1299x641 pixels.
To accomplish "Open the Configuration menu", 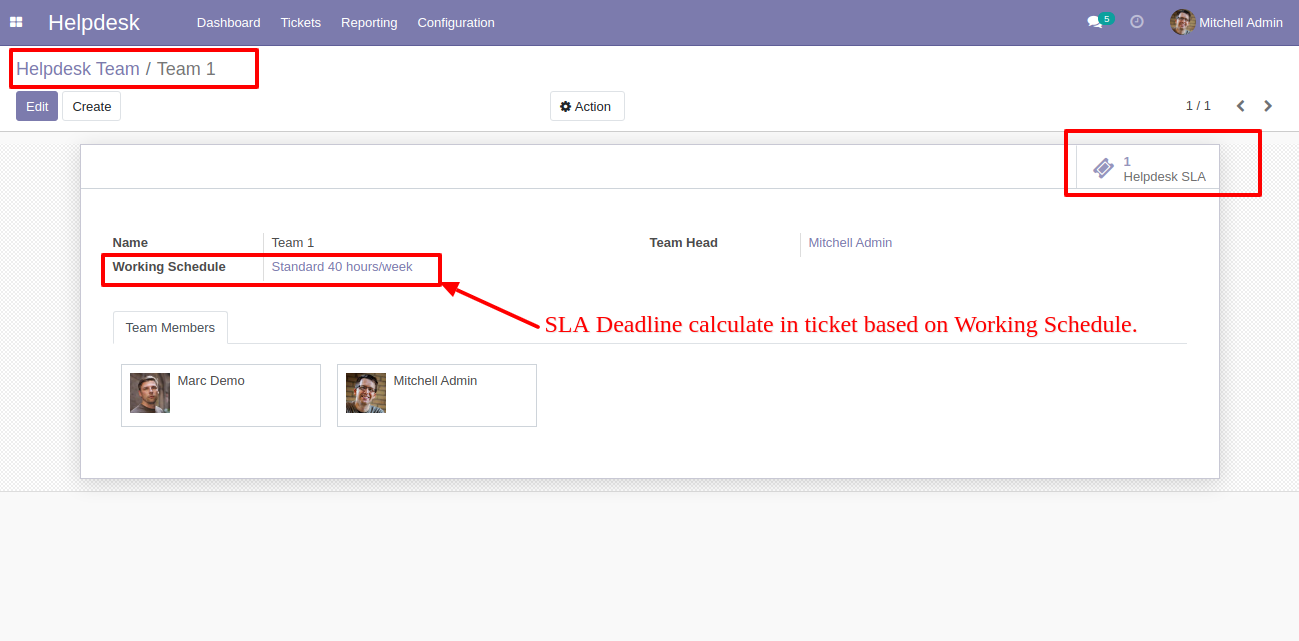I will (456, 22).
